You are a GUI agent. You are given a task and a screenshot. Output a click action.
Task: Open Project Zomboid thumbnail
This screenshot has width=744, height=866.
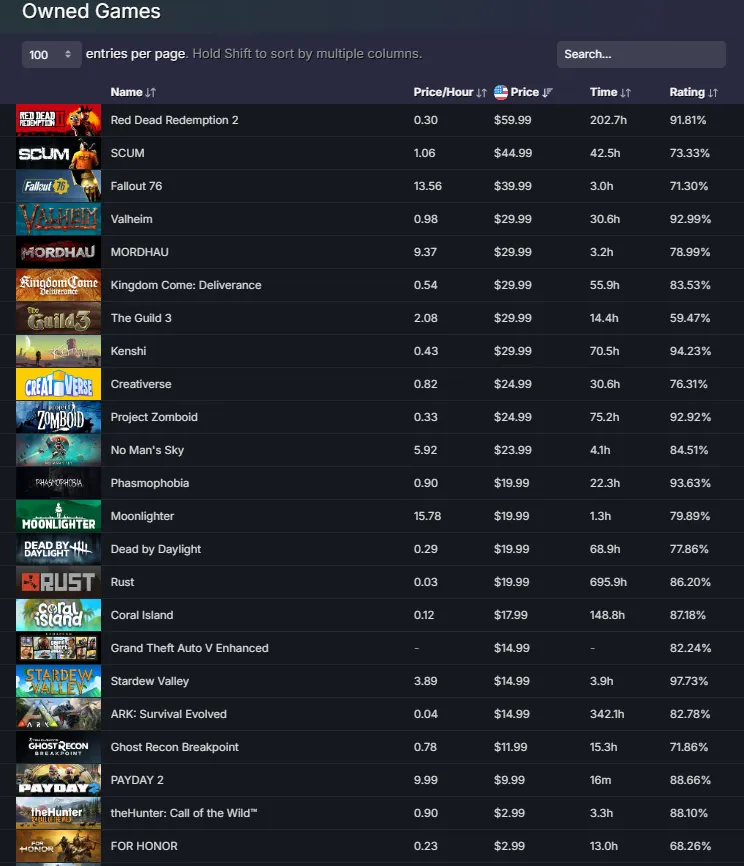coord(59,417)
